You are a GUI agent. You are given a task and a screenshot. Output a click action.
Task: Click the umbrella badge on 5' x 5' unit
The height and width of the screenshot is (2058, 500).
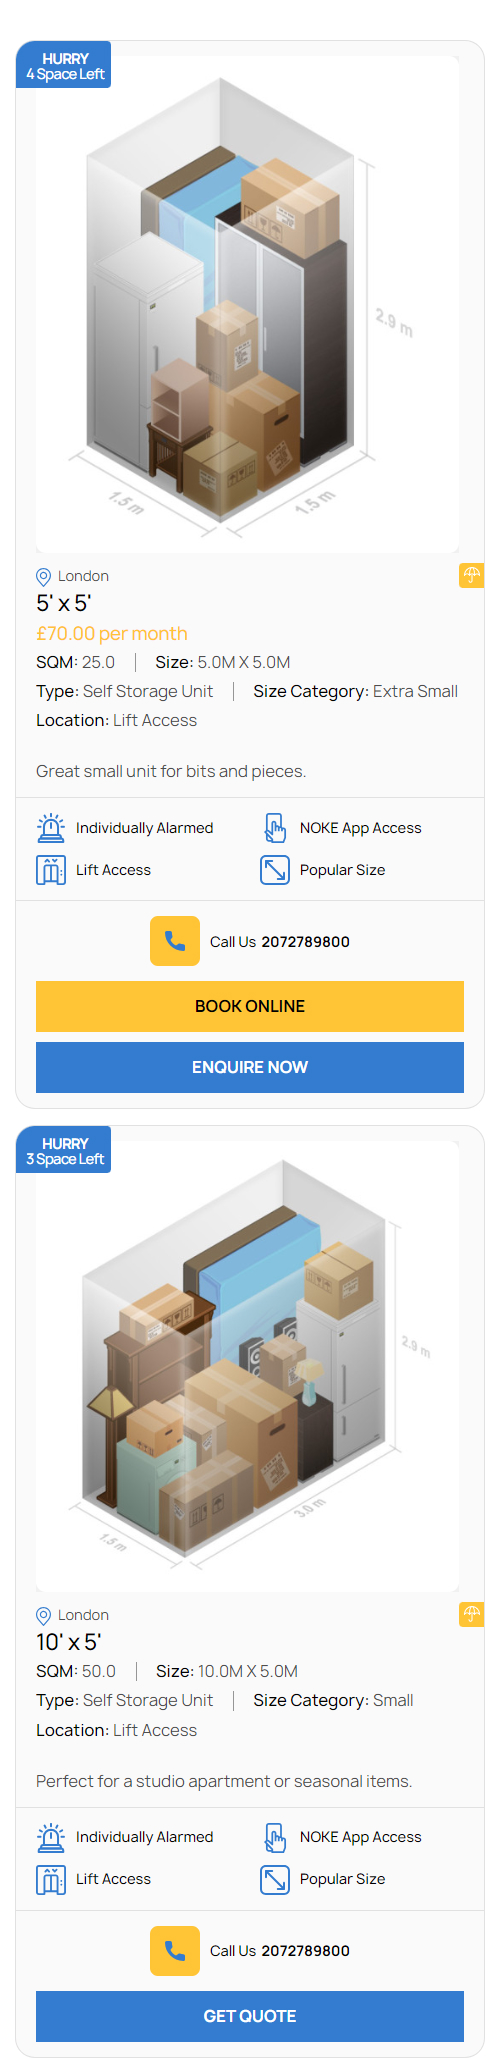(472, 575)
